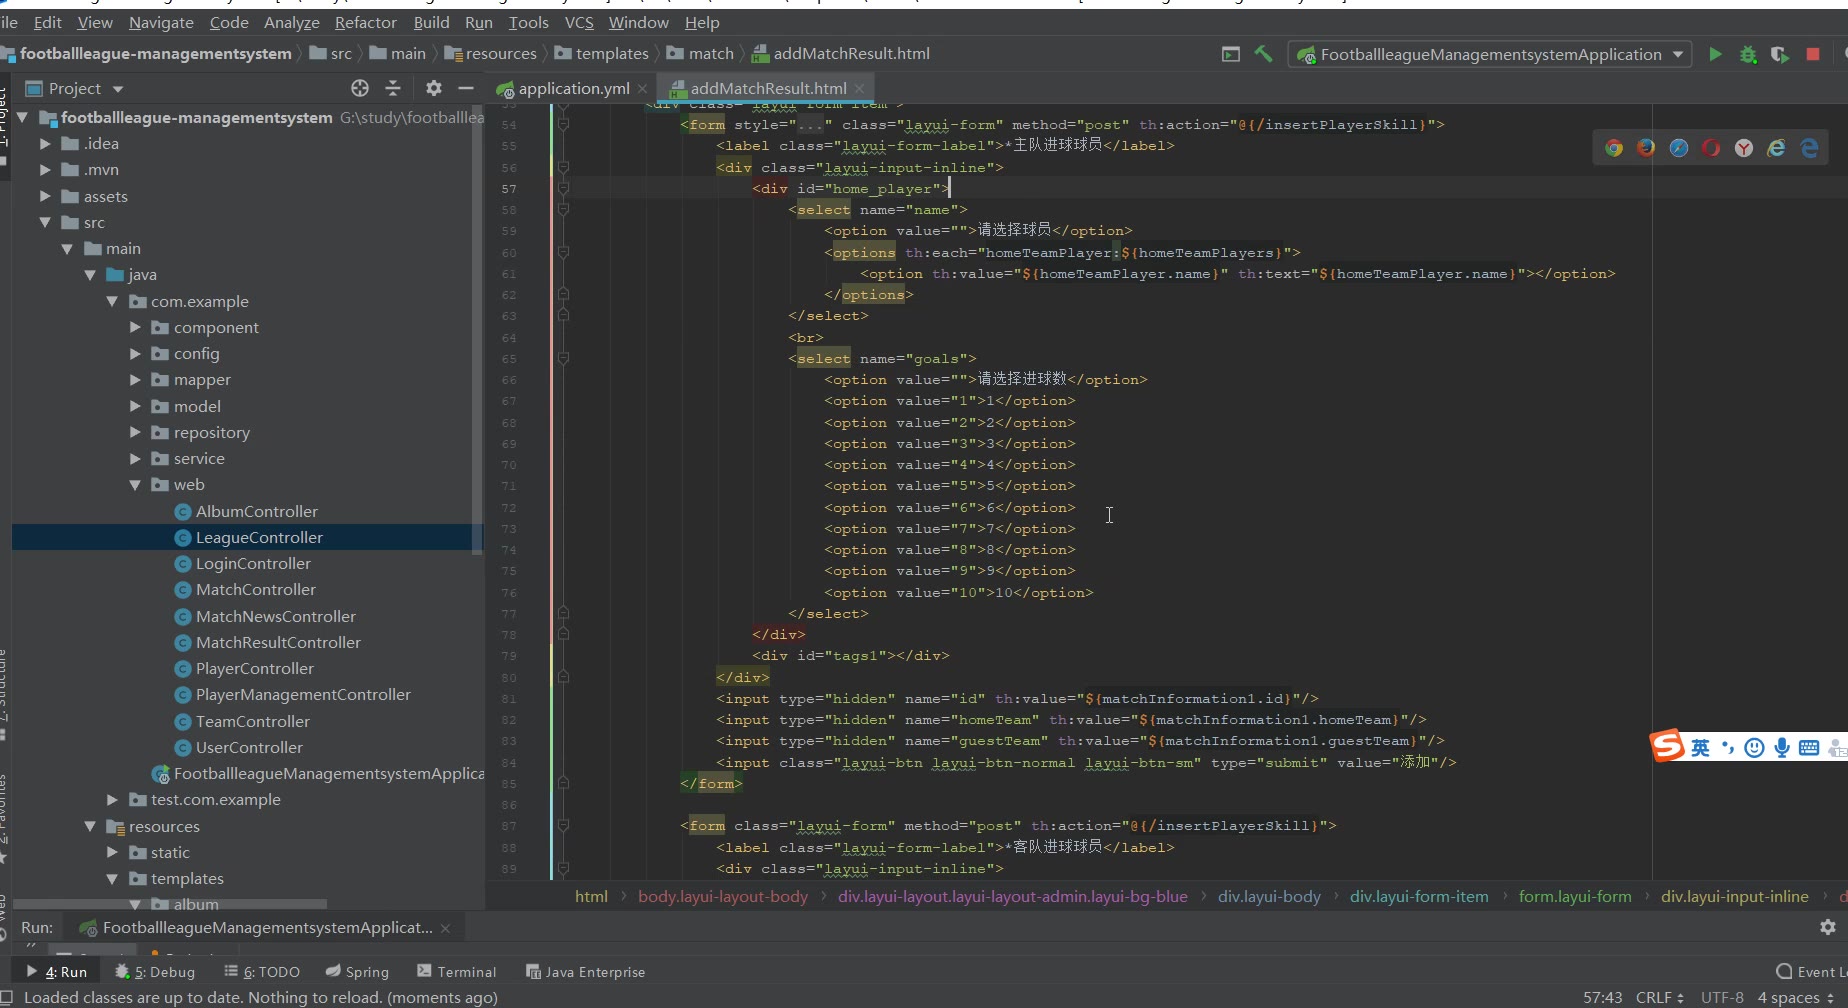Open Project panel gear settings
Screen dimensions: 1848x1008
[433, 88]
